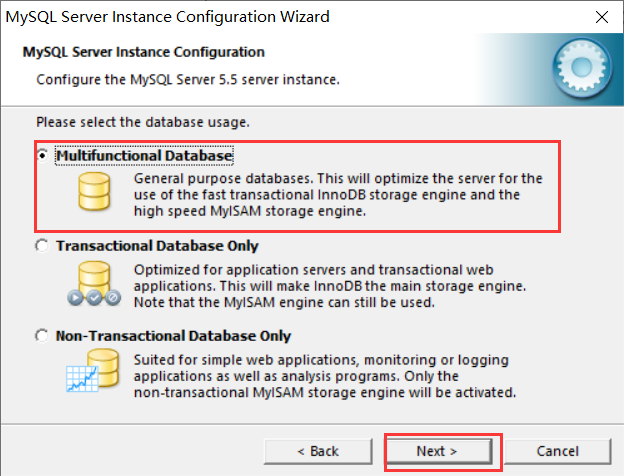Close the wizard window

point(599,17)
